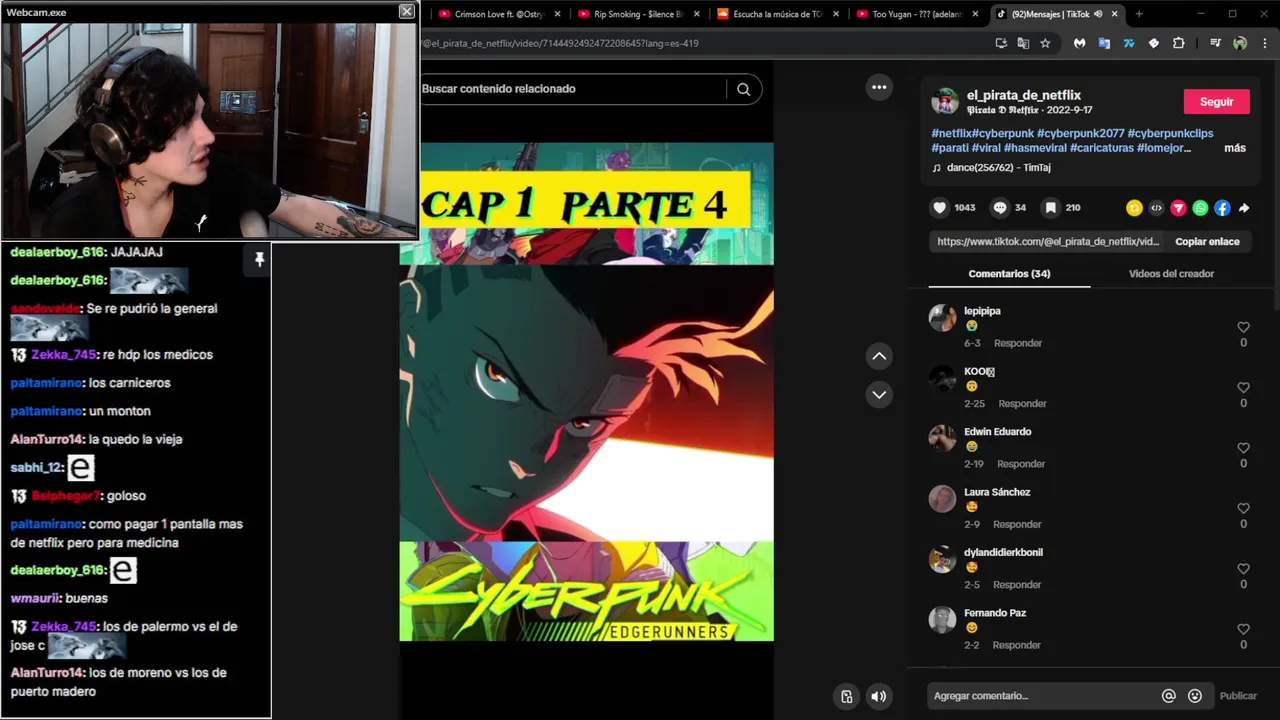The width and height of the screenshot is (1280, 720).
Task: Open the Google Translate extension icon
Action: pyautogui.click(x=1104, y=43)
